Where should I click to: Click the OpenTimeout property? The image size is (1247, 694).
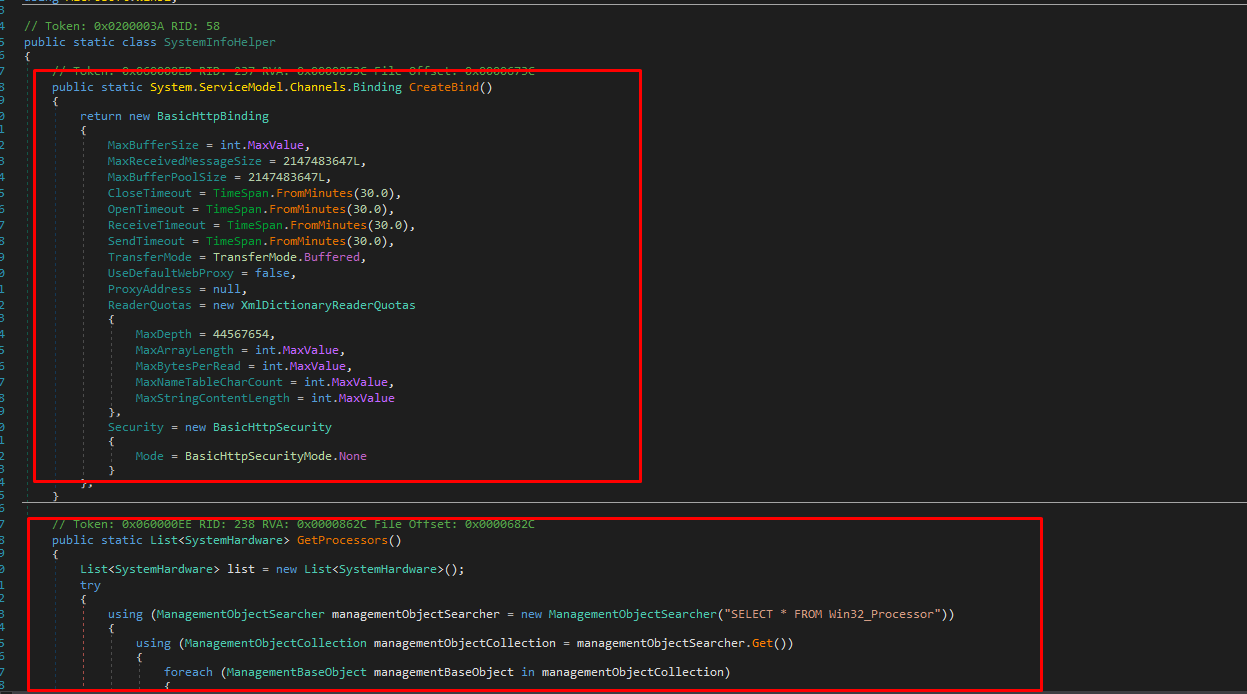[146, 209]
